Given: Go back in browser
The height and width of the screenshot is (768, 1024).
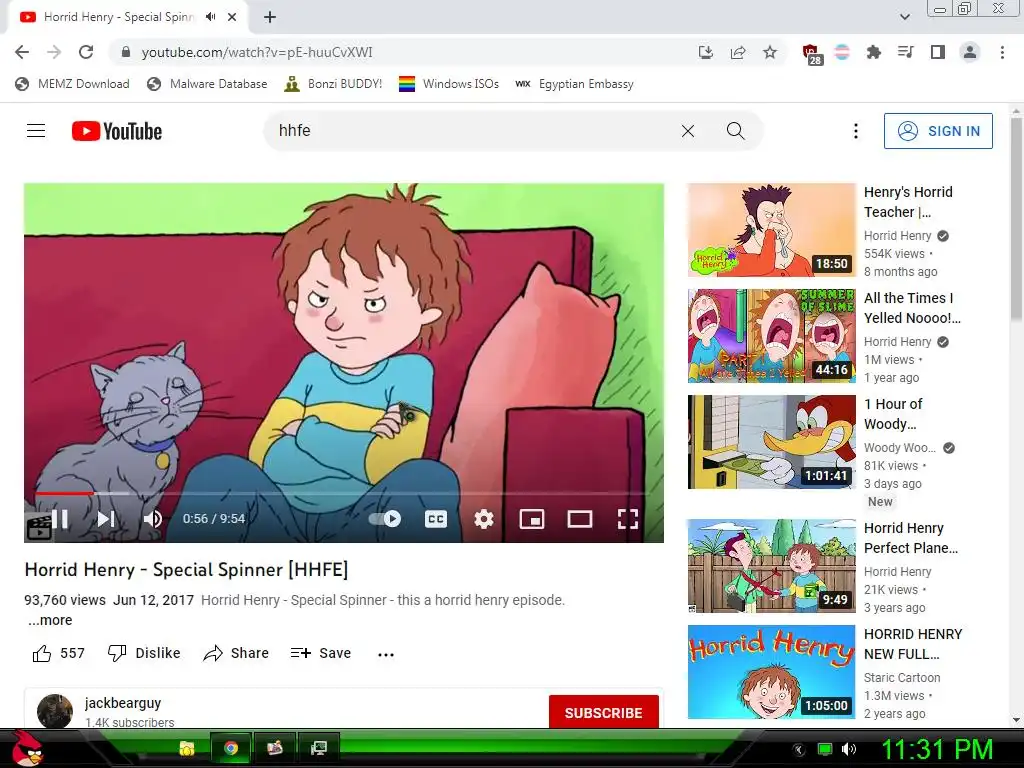Looking at the screenshot, I should (x=22, y=52).
